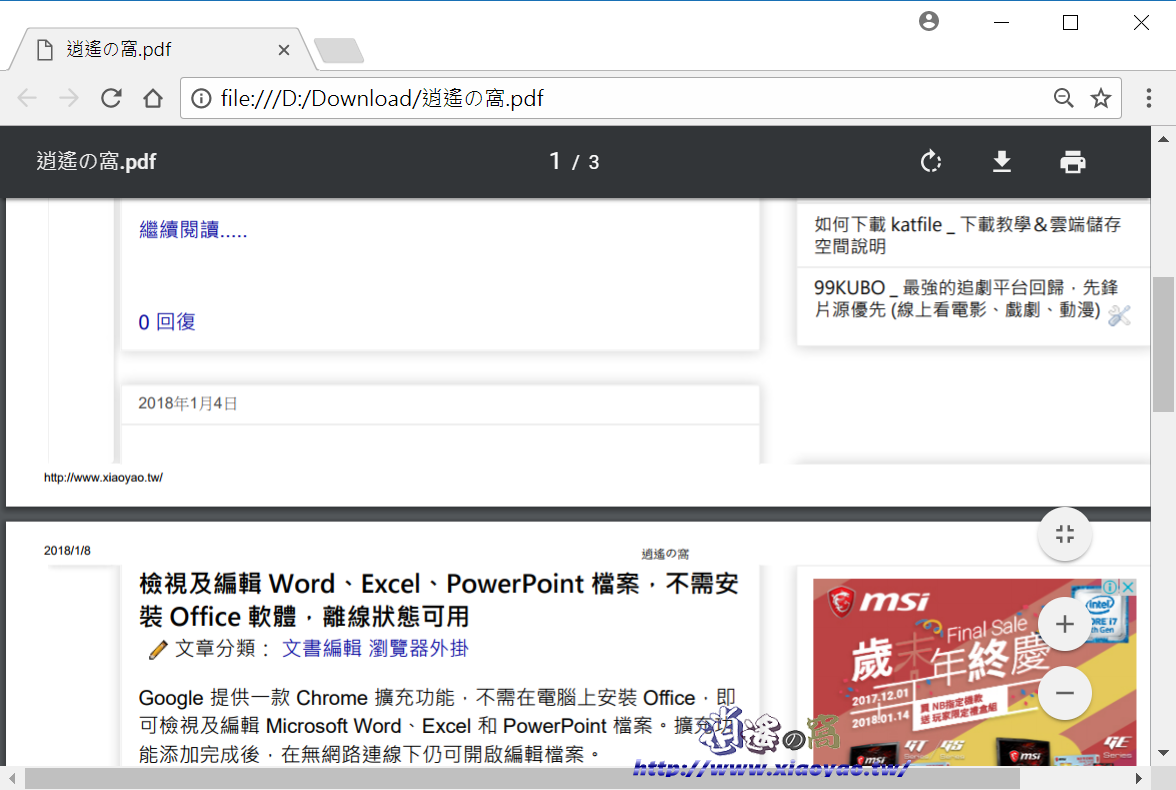
Task: View site information icon in address bar
Action: click(x=201, y=98)
